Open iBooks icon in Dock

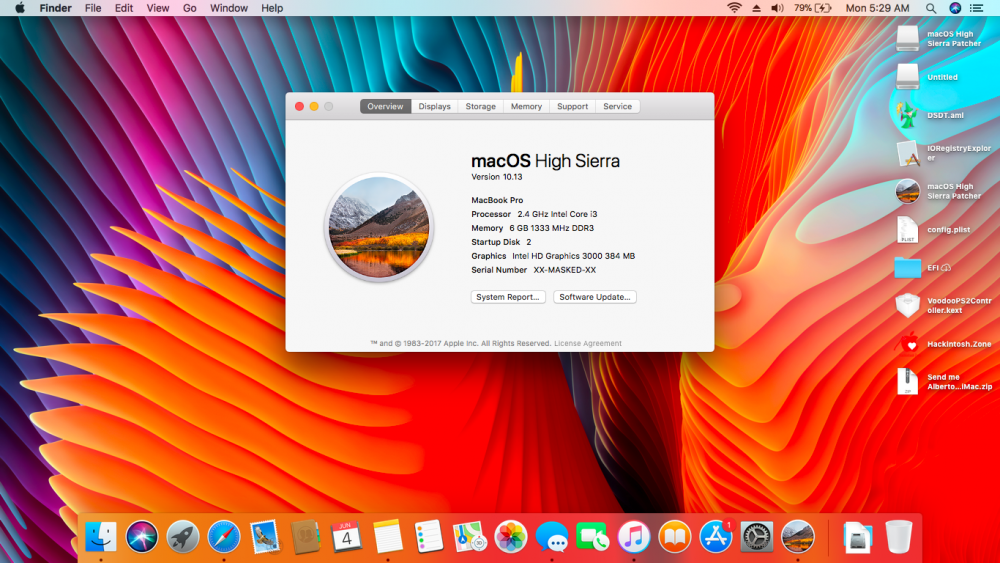pyautogui.click(x=674, y=536)
